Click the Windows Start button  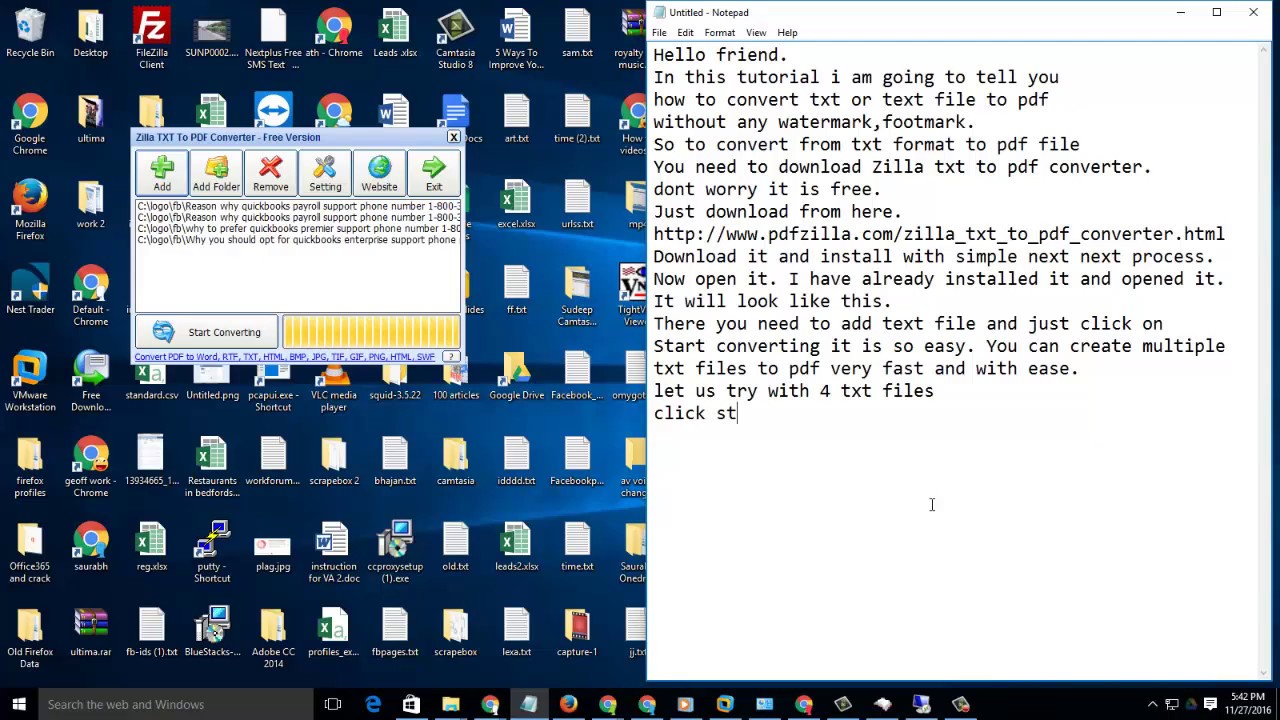[x=18, y=704]
